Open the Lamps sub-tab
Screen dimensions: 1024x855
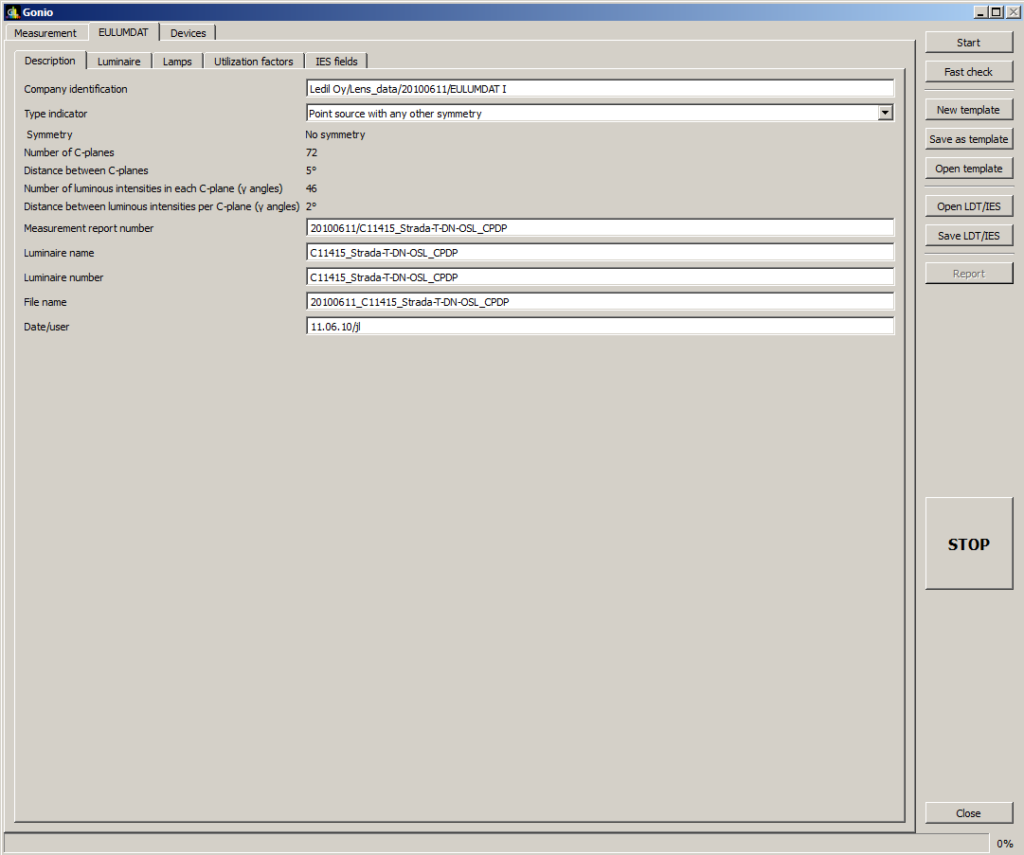point(177,61)
